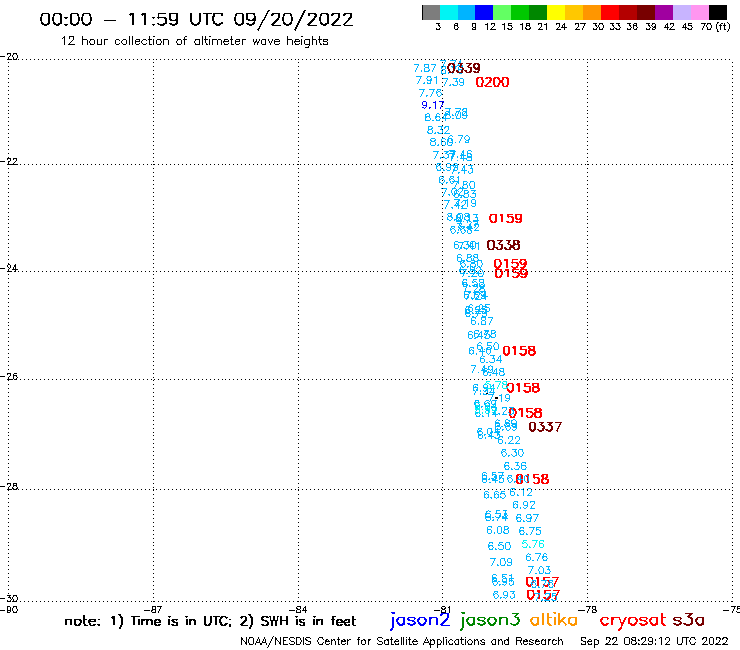
Task: Click the wave height value 7.87
Action: tap(425, 68)
